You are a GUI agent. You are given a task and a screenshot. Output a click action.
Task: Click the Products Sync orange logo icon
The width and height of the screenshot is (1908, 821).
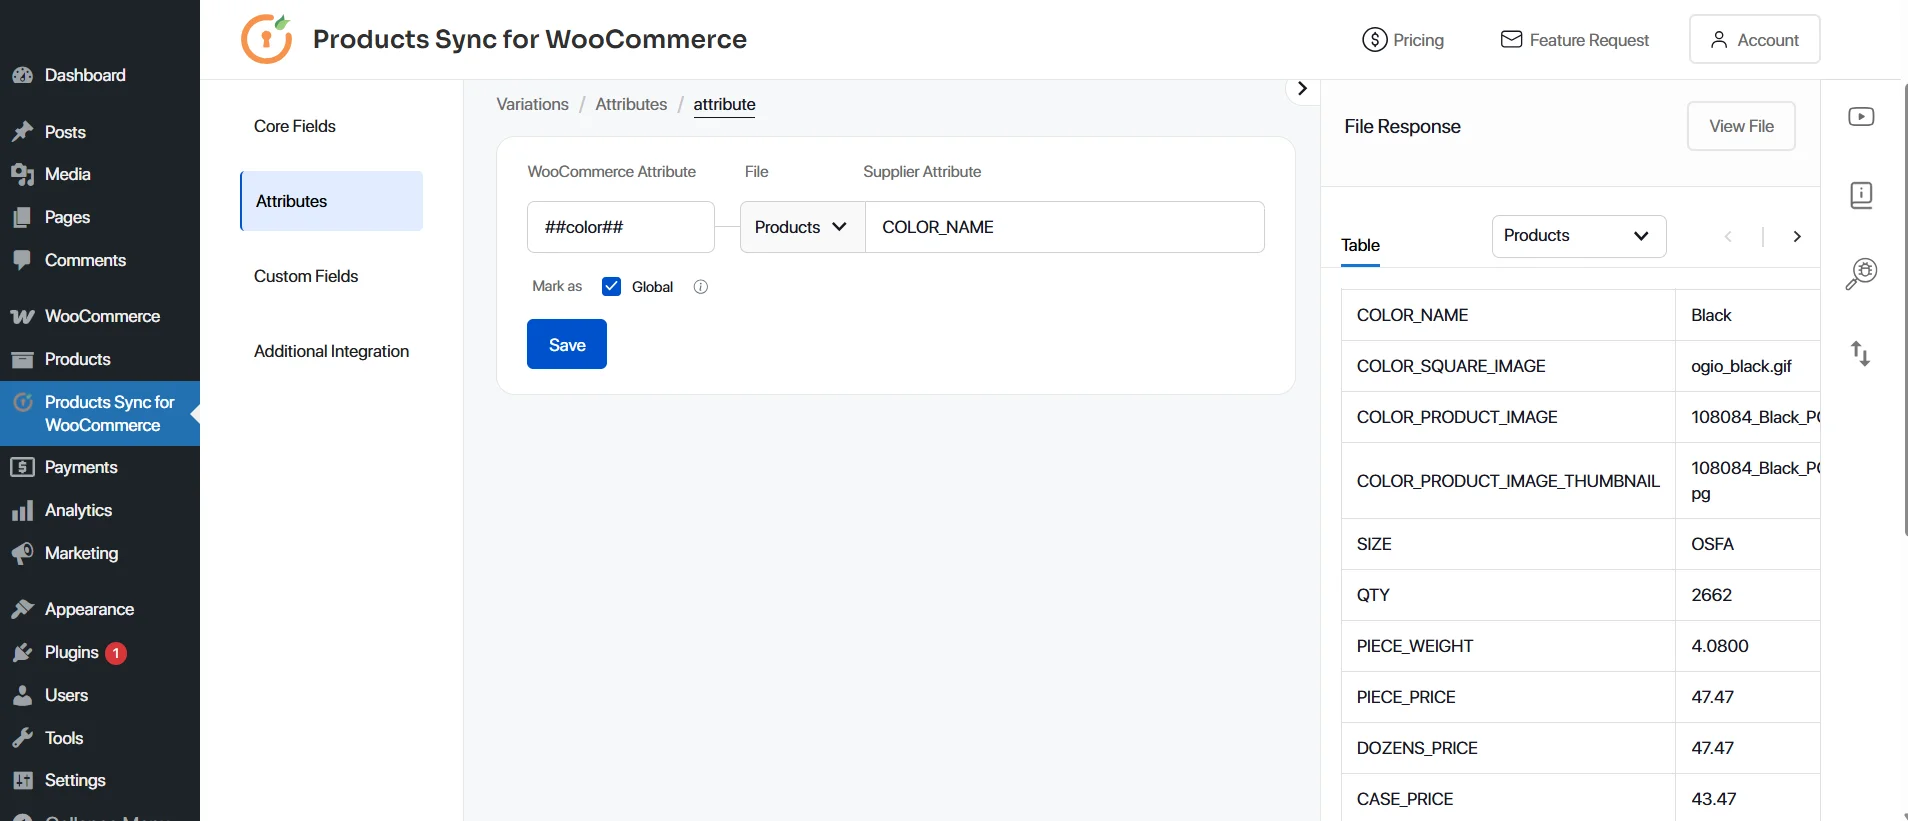(266, 39)
